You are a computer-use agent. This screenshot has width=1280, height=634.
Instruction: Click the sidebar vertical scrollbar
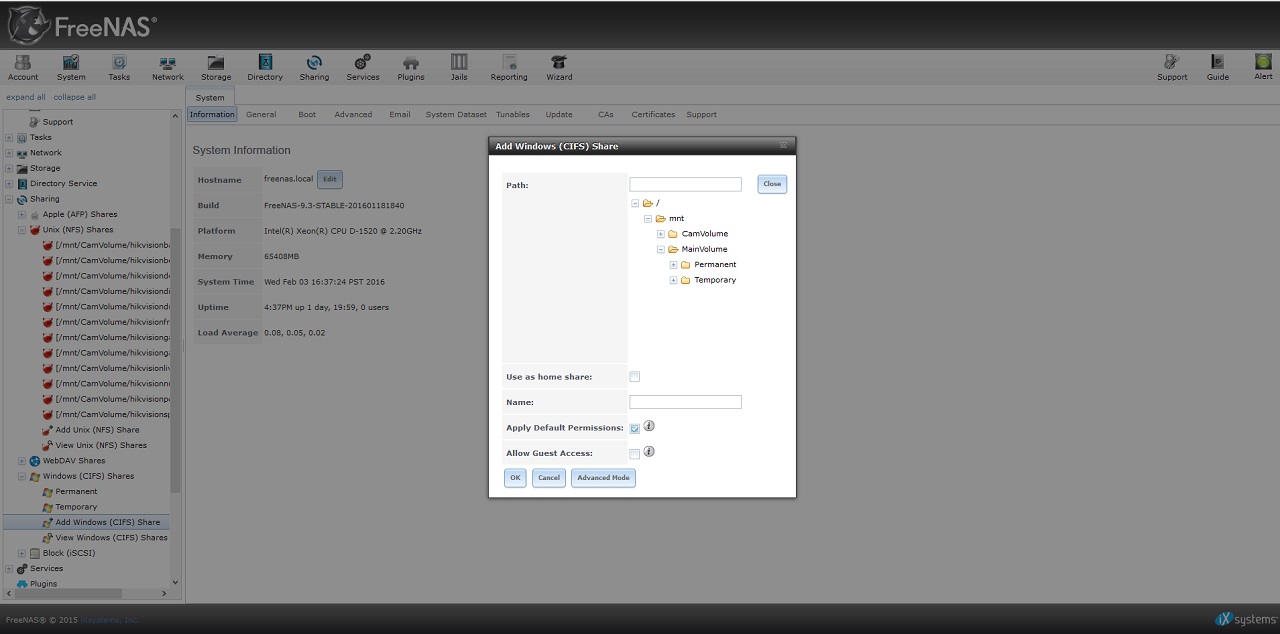tap(176, 360)
